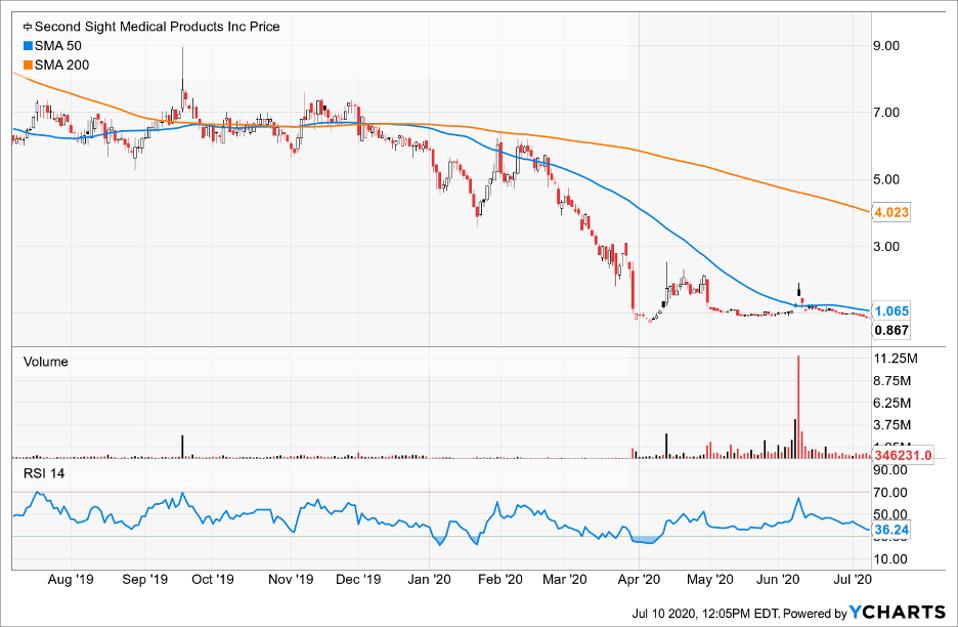Select the RSI 14 panel title
958x627 pixels.
(44, 474)
